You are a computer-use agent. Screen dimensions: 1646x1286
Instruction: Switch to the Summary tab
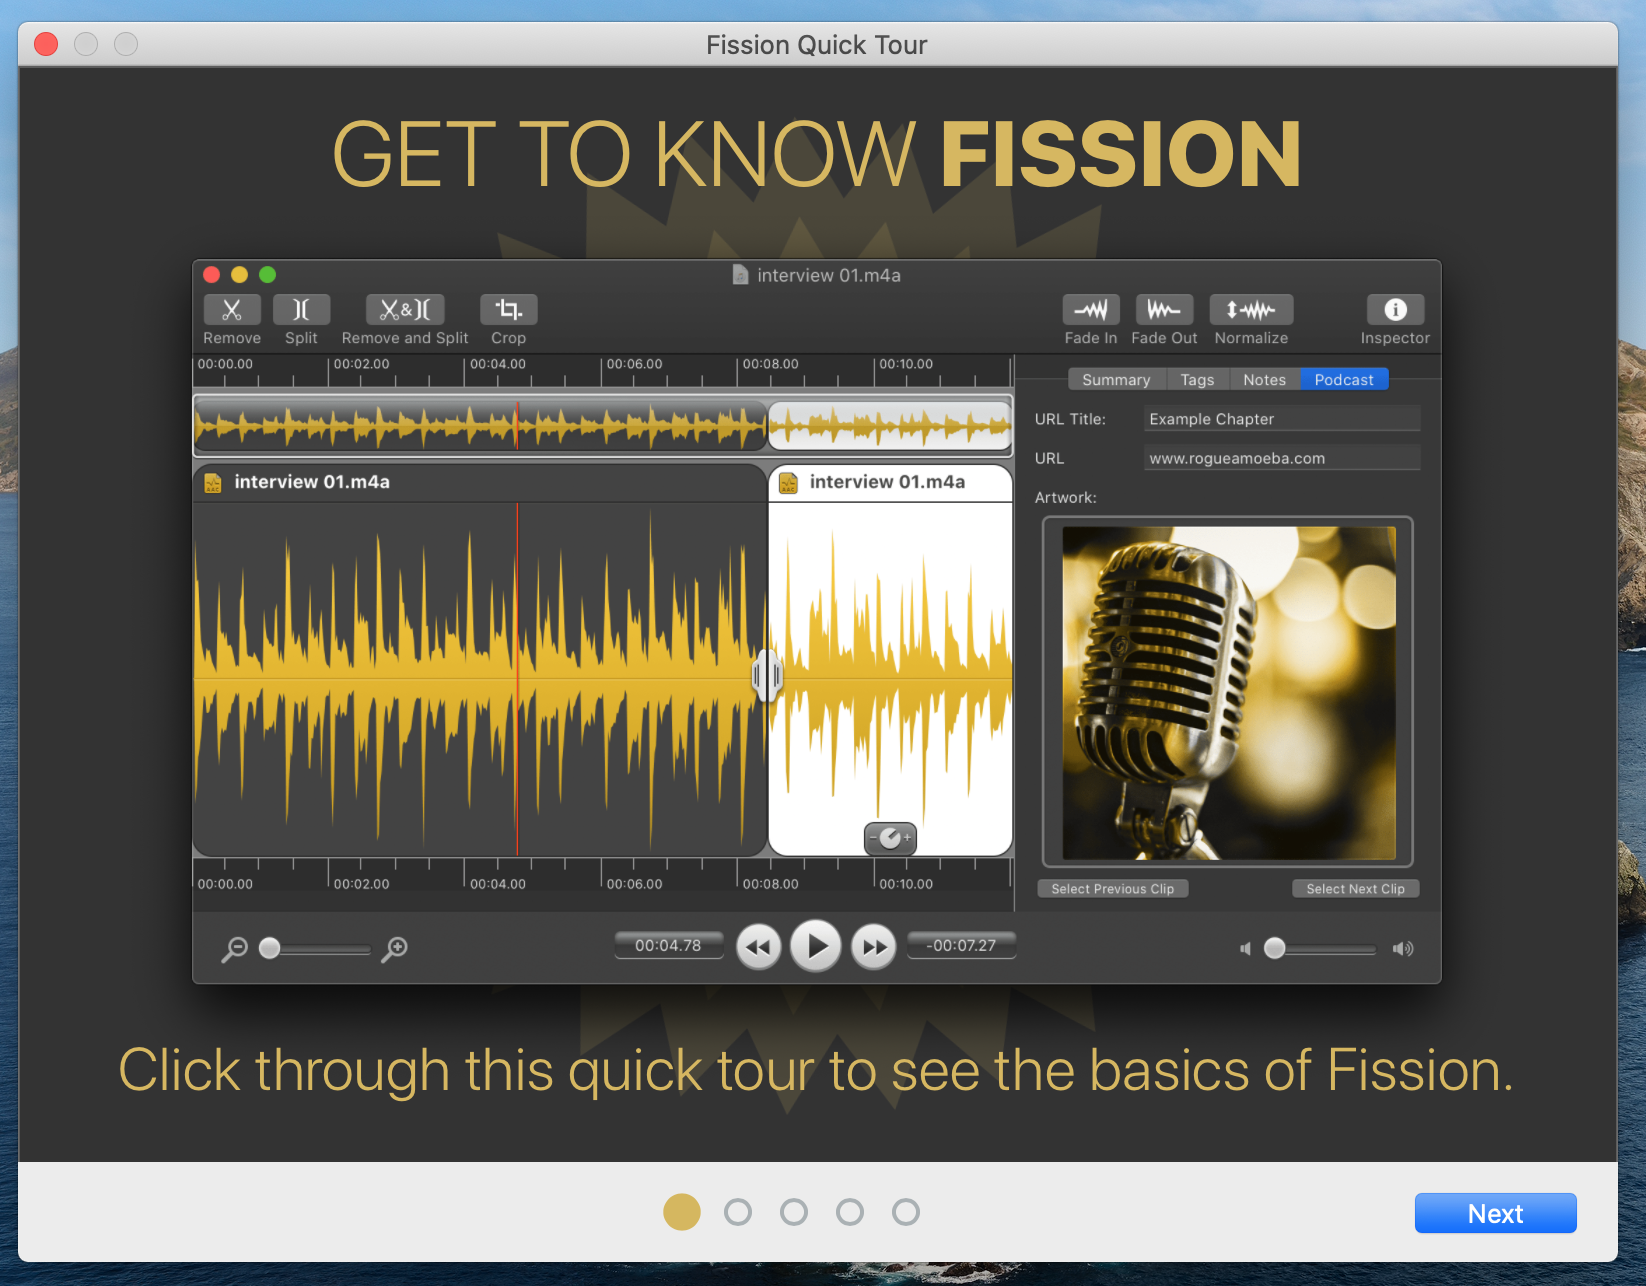coord(1116,380)
